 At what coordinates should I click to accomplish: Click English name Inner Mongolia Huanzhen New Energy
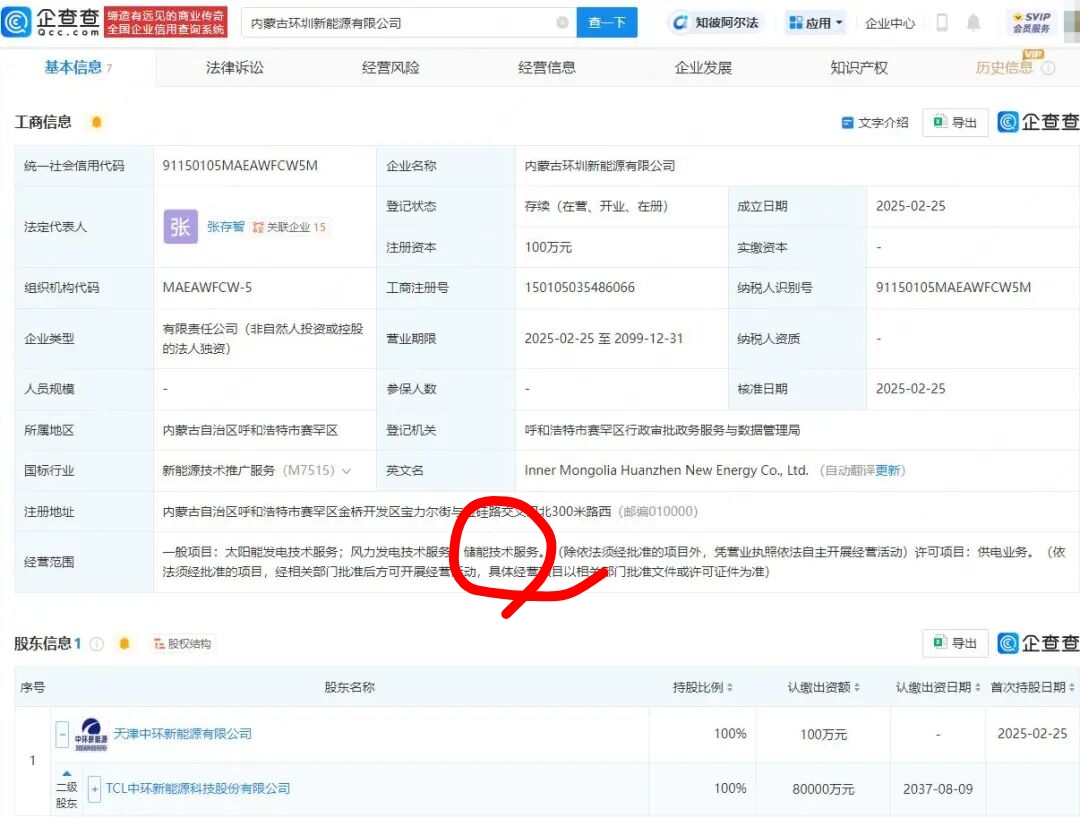666,470
